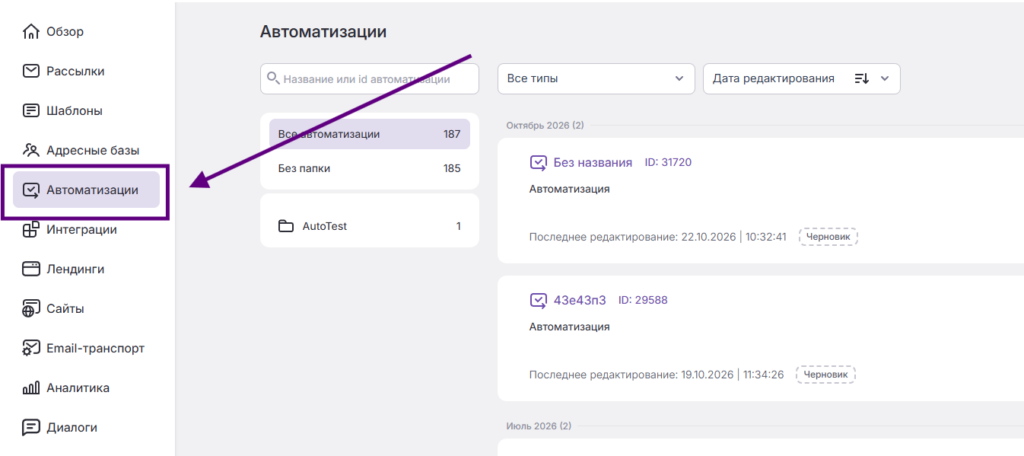
Task: Click the Email-транспорт gear envelope icon
Action: coord(31,348)
